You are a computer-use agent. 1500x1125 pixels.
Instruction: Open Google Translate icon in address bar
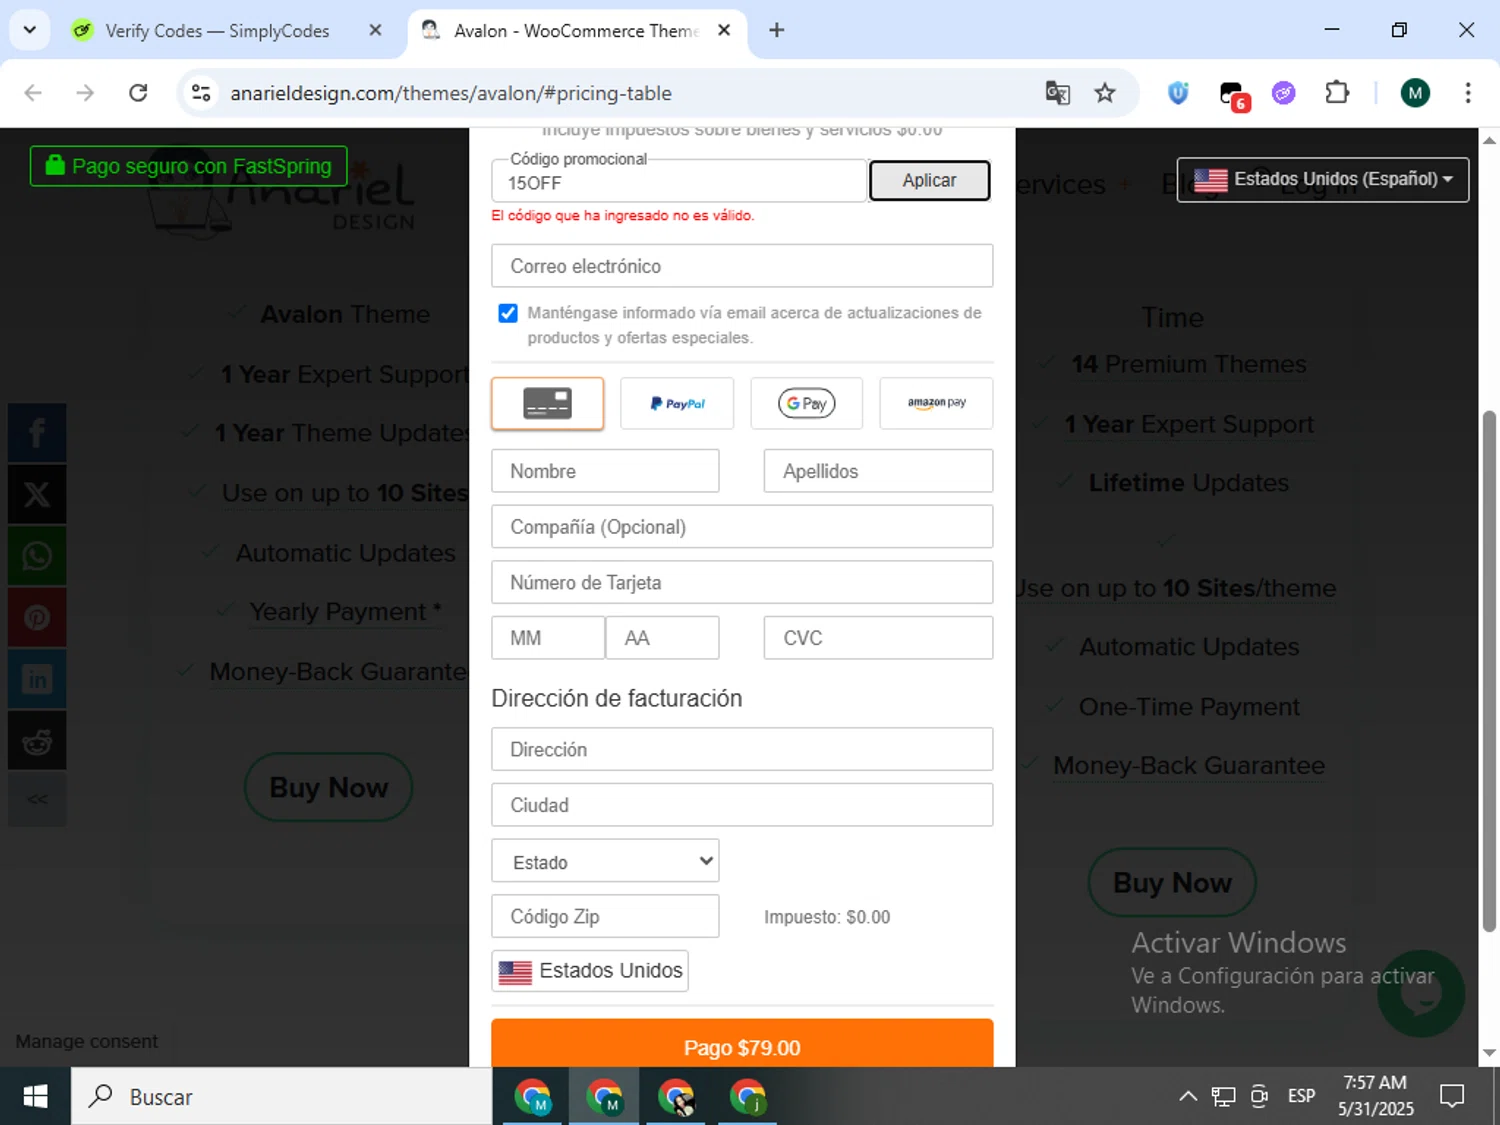(1057, 93)
